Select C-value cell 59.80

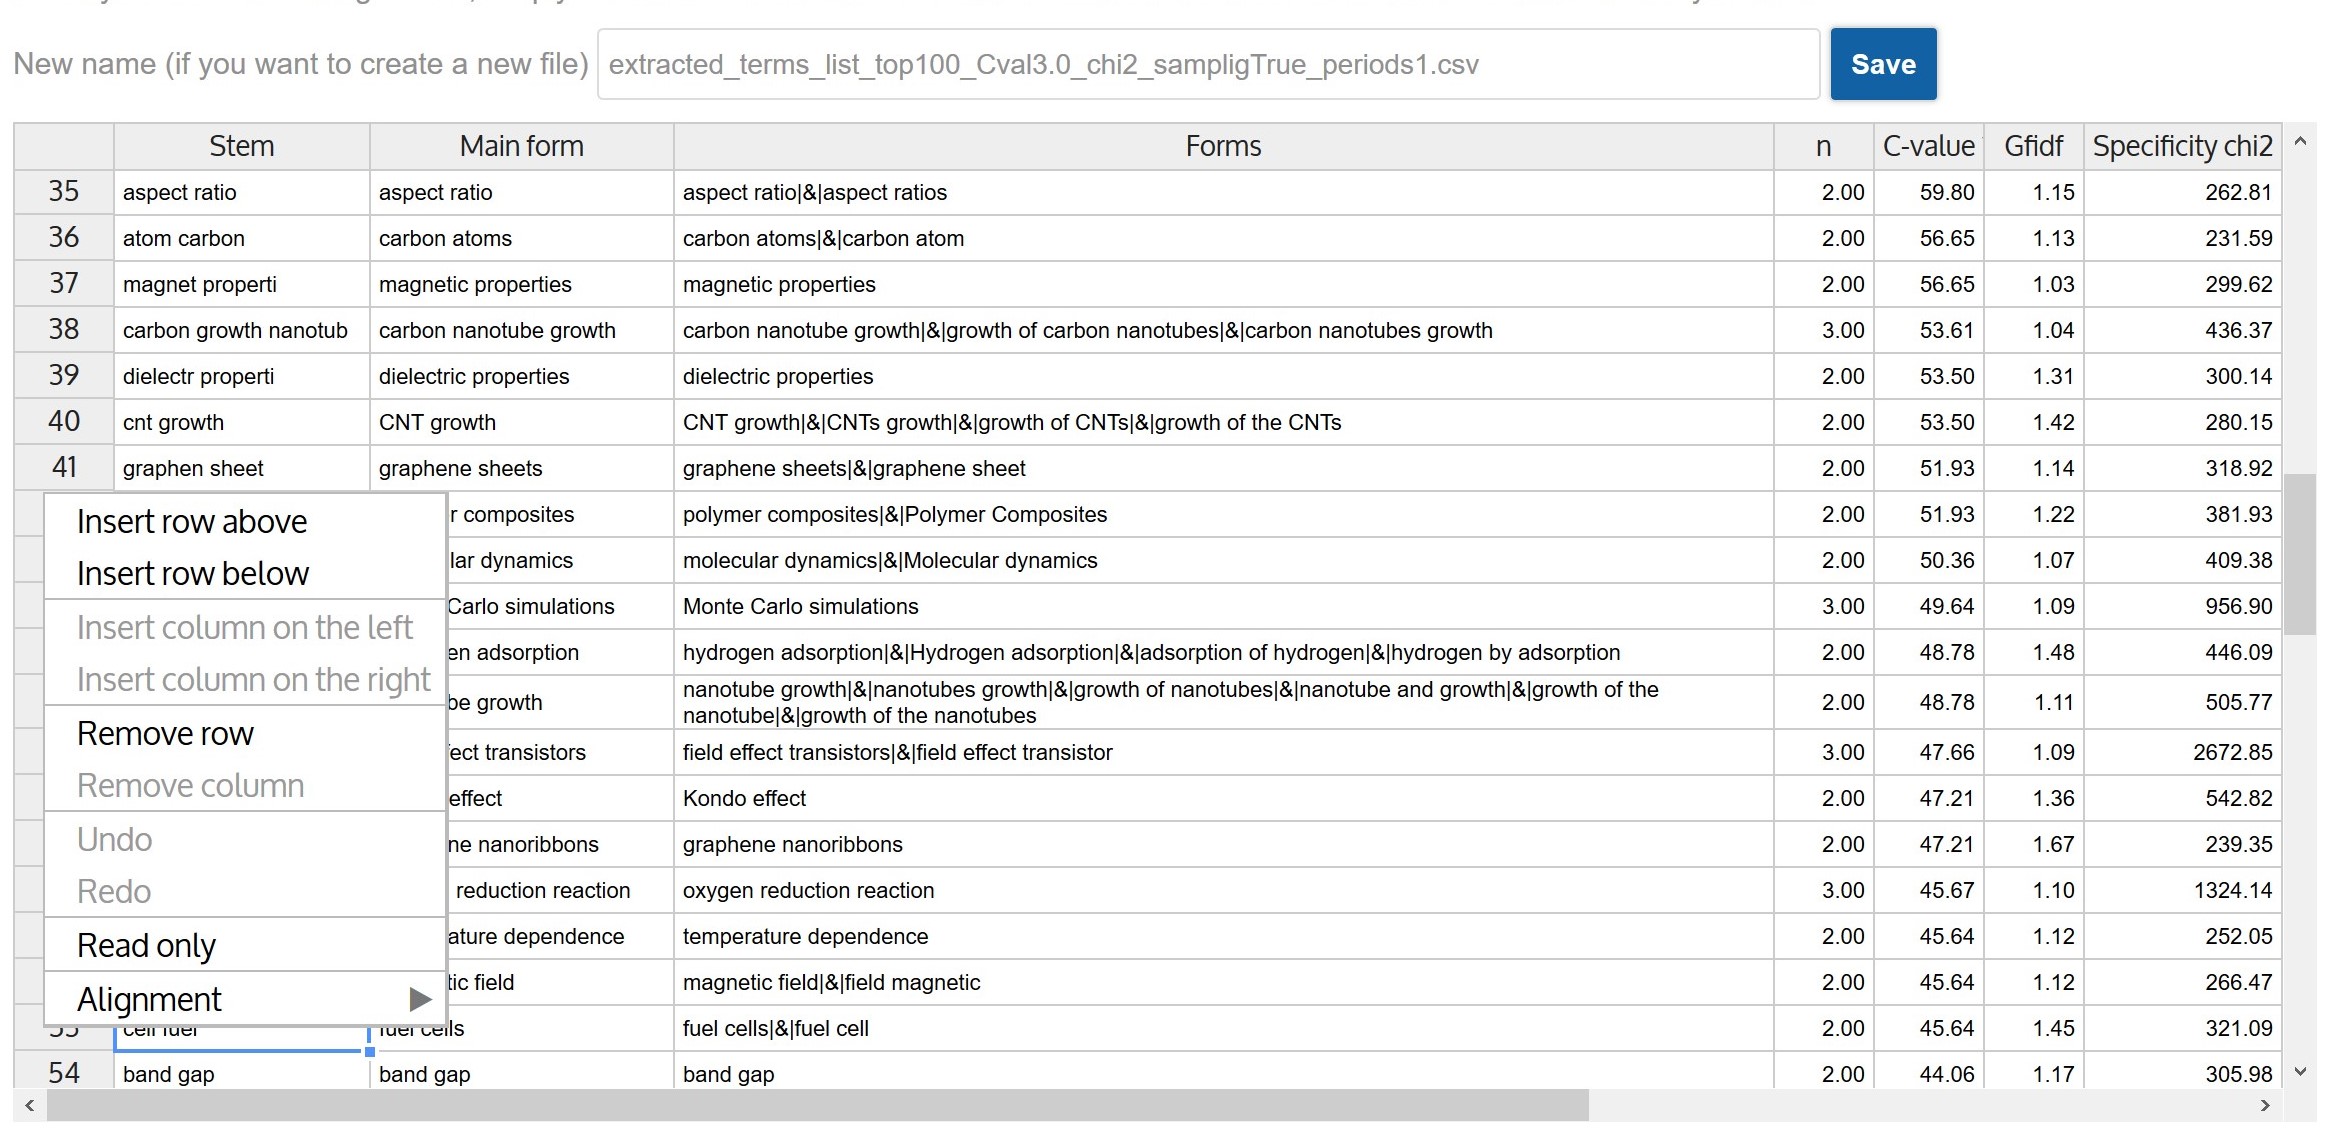click(x=1929, y=192)
